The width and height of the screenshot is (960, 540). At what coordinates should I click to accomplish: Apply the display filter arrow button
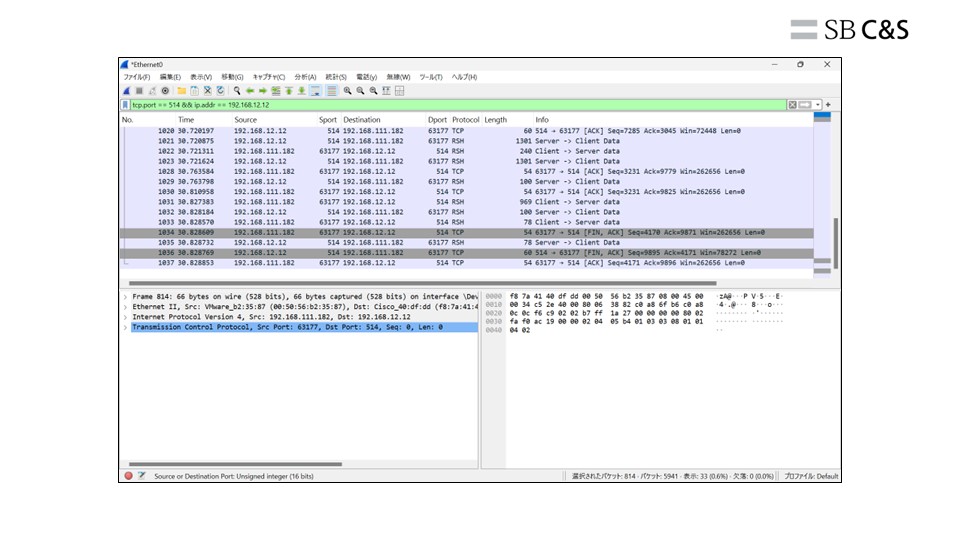pyautogui.click(x=805, y=105)
